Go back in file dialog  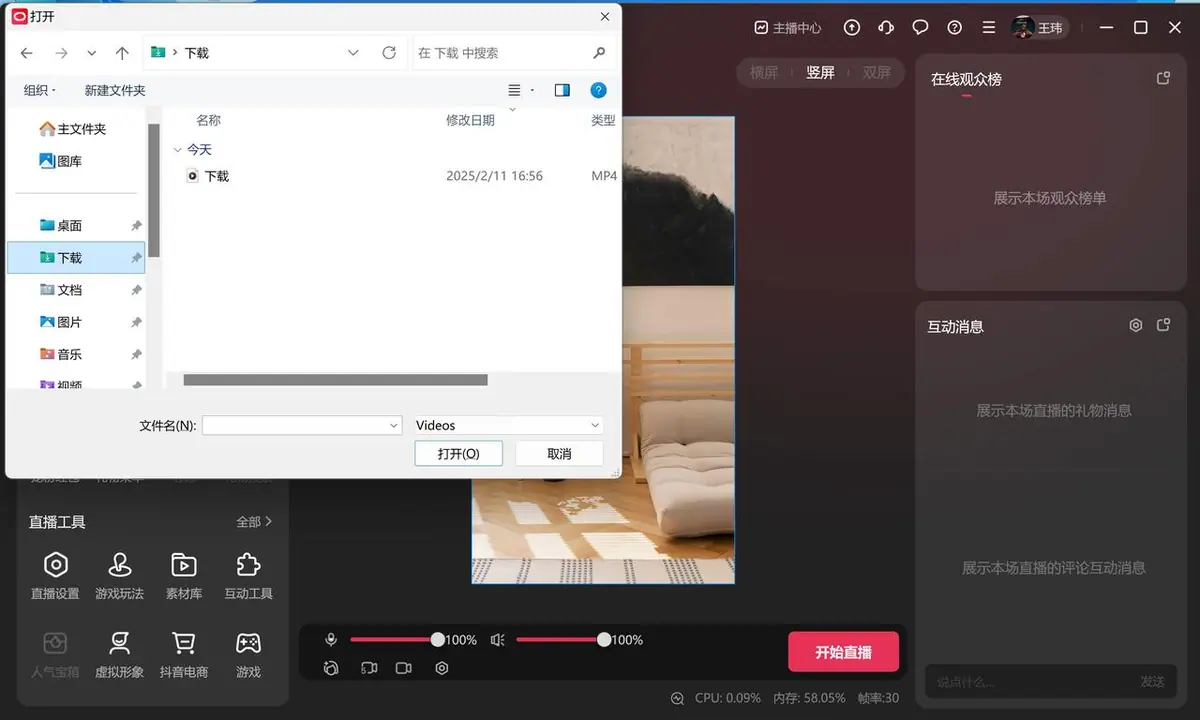(27, 53)
